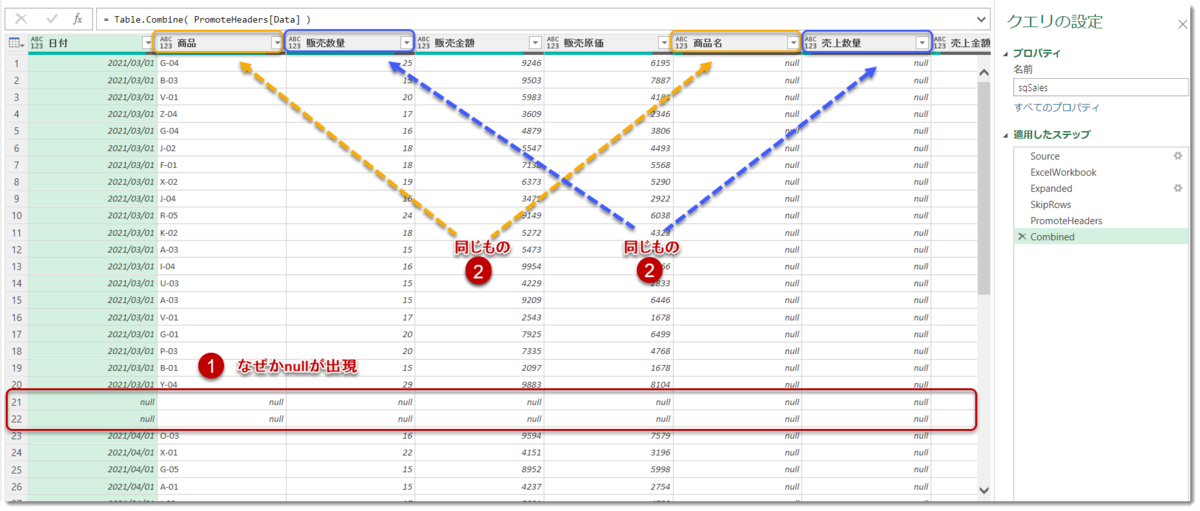Click the 9954 value in row 13
This screenshot has height=511, width=1200.
click(531, 267)
